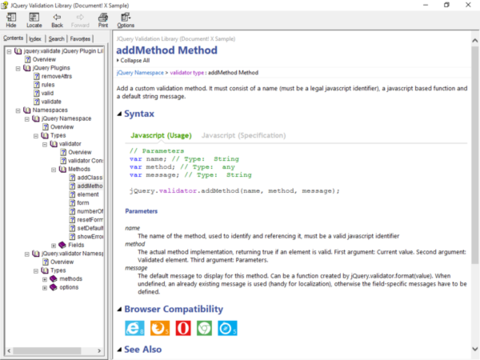Switch to Javascript (Specification) tab
This screenshot has height=360, width=480.
(244, 135)
